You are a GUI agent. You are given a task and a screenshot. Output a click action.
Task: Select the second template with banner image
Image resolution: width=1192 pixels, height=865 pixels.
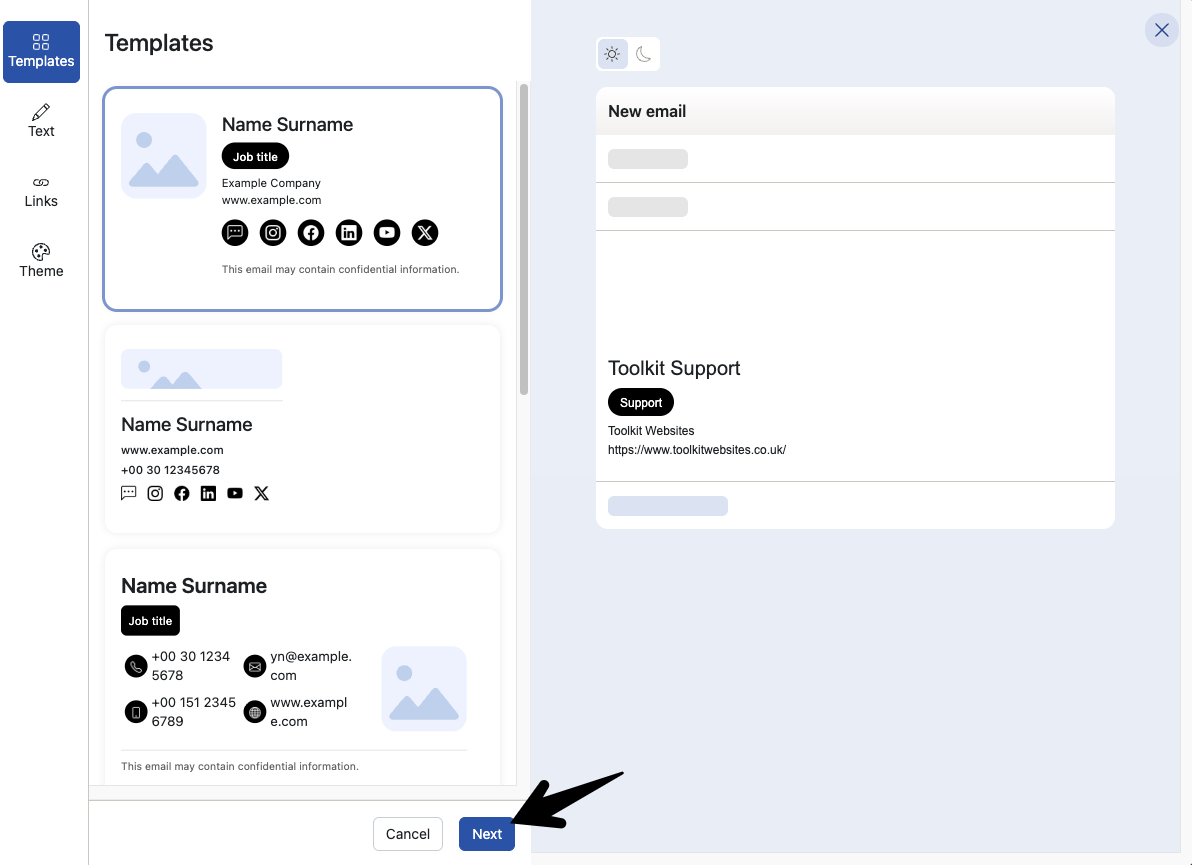click(x=302, y=428)
